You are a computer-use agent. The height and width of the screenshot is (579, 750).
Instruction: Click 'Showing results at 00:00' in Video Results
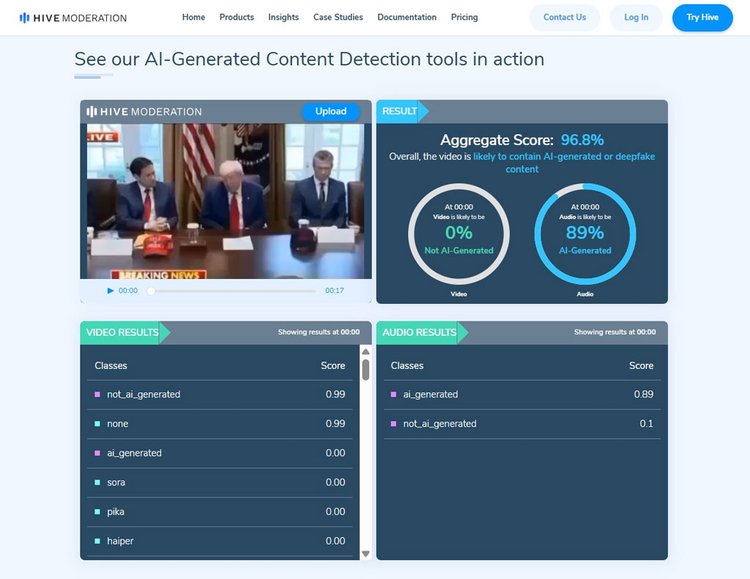319,332
